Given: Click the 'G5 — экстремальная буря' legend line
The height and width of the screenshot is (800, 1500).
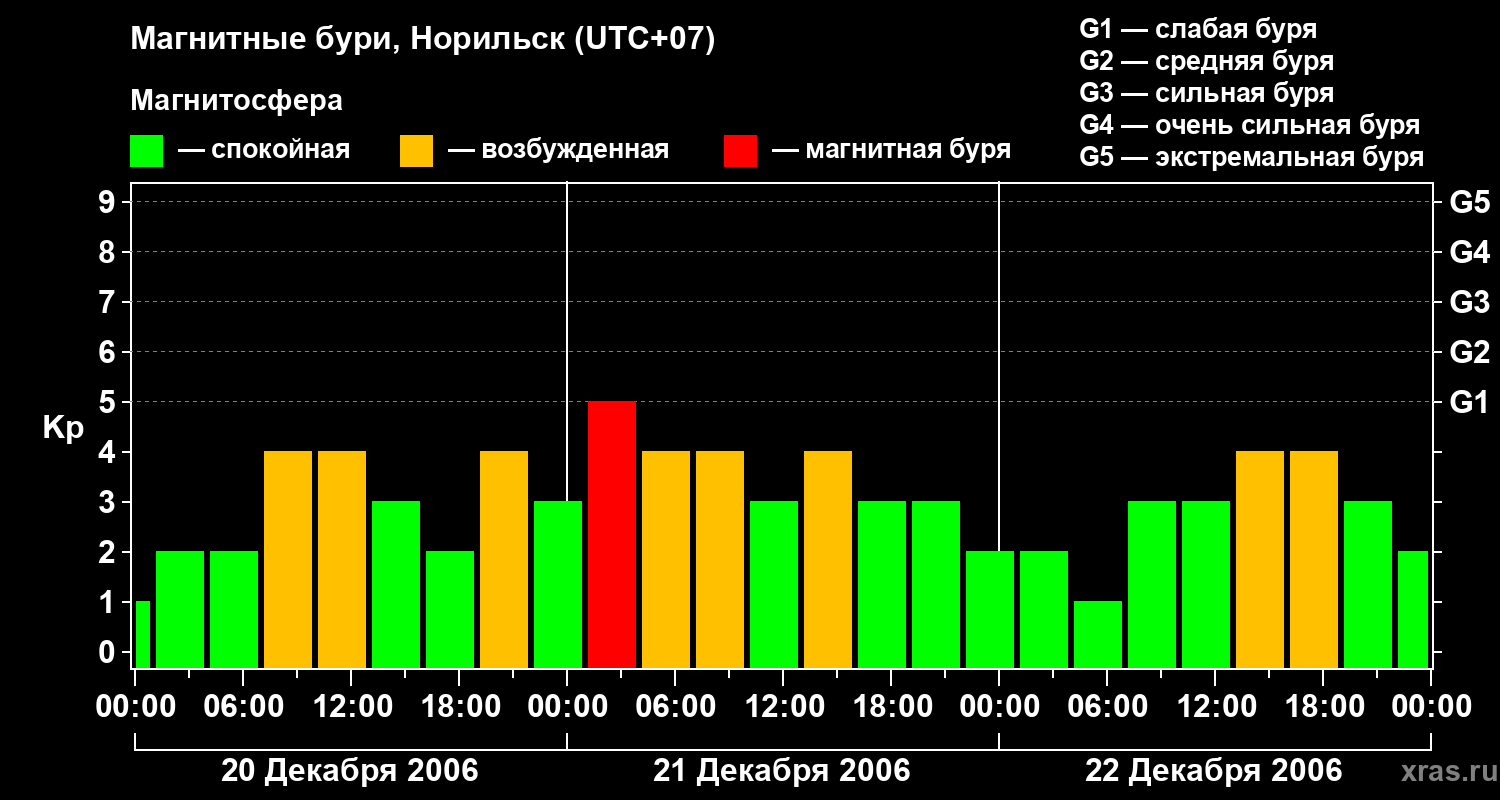Looking at the screenshot, I should pyautogui.click(x=1252, y=157).
